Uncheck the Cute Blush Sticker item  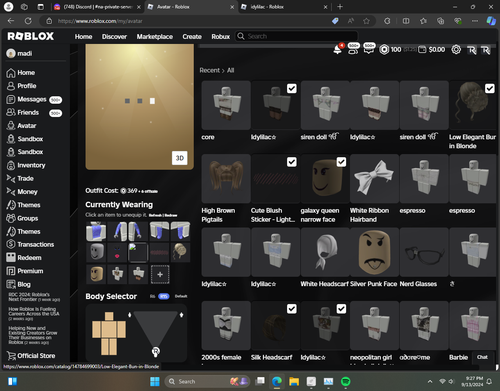coord(292,162)
